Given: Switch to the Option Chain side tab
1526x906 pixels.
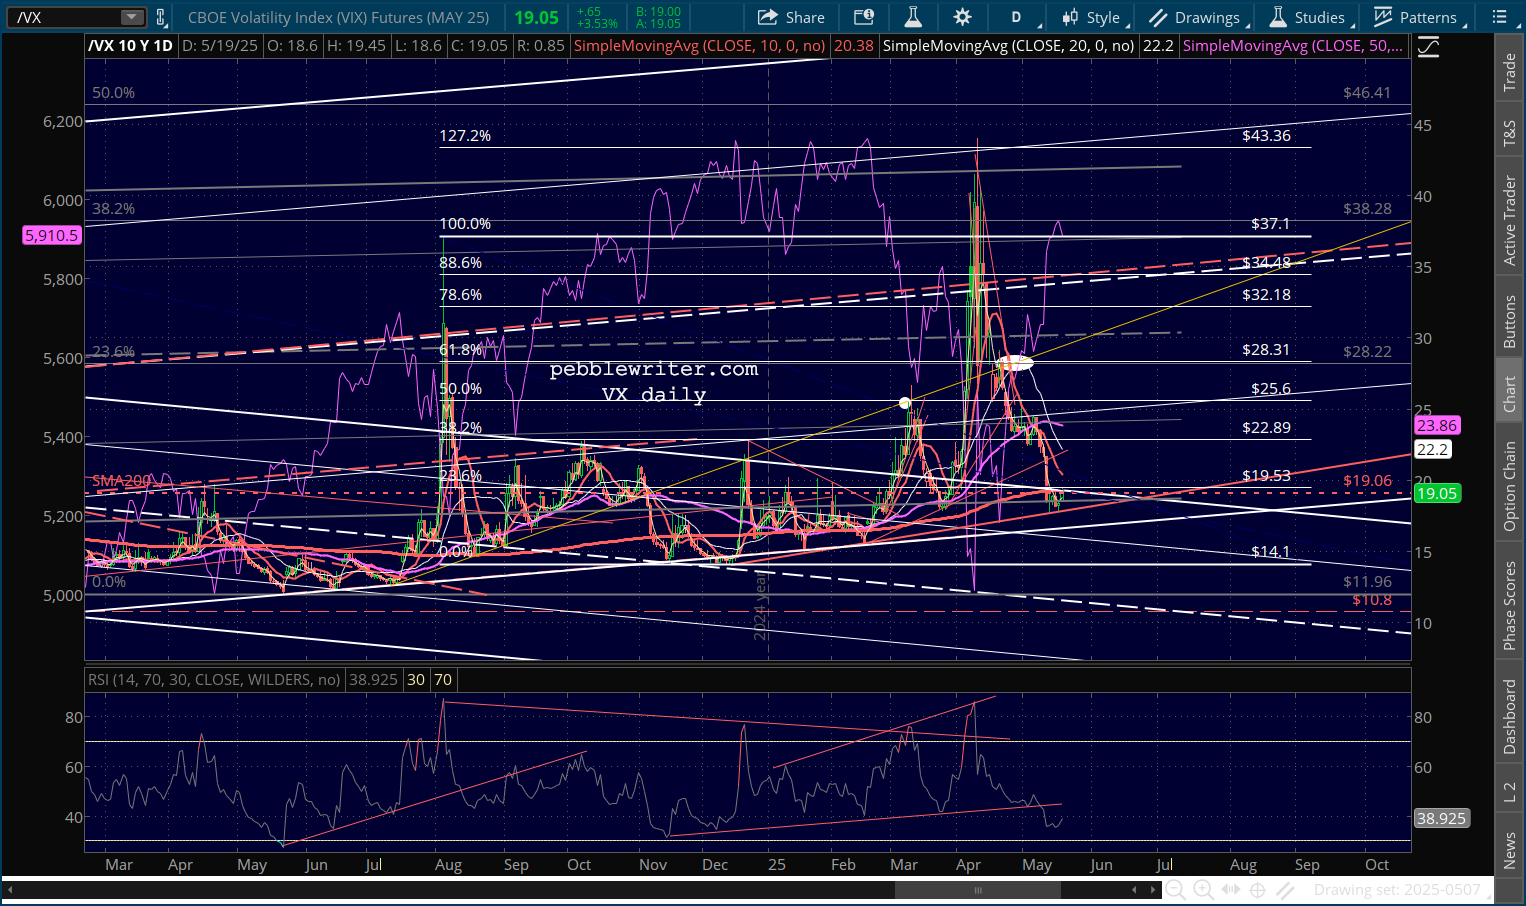Looking at the screenshot, I should 1510,486.
